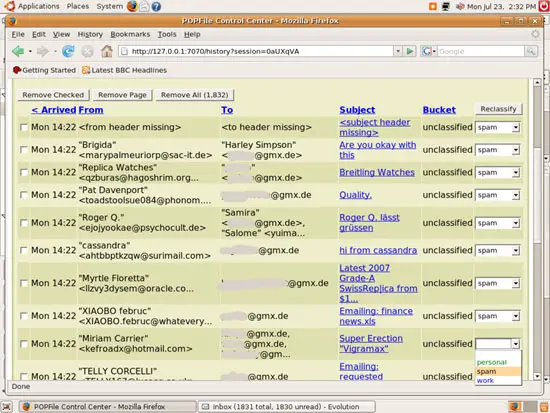Image resolution: width=550 pixels, height=413 pixels.
Task: Click the orange update notifier icon
Action: pos(433,6)
